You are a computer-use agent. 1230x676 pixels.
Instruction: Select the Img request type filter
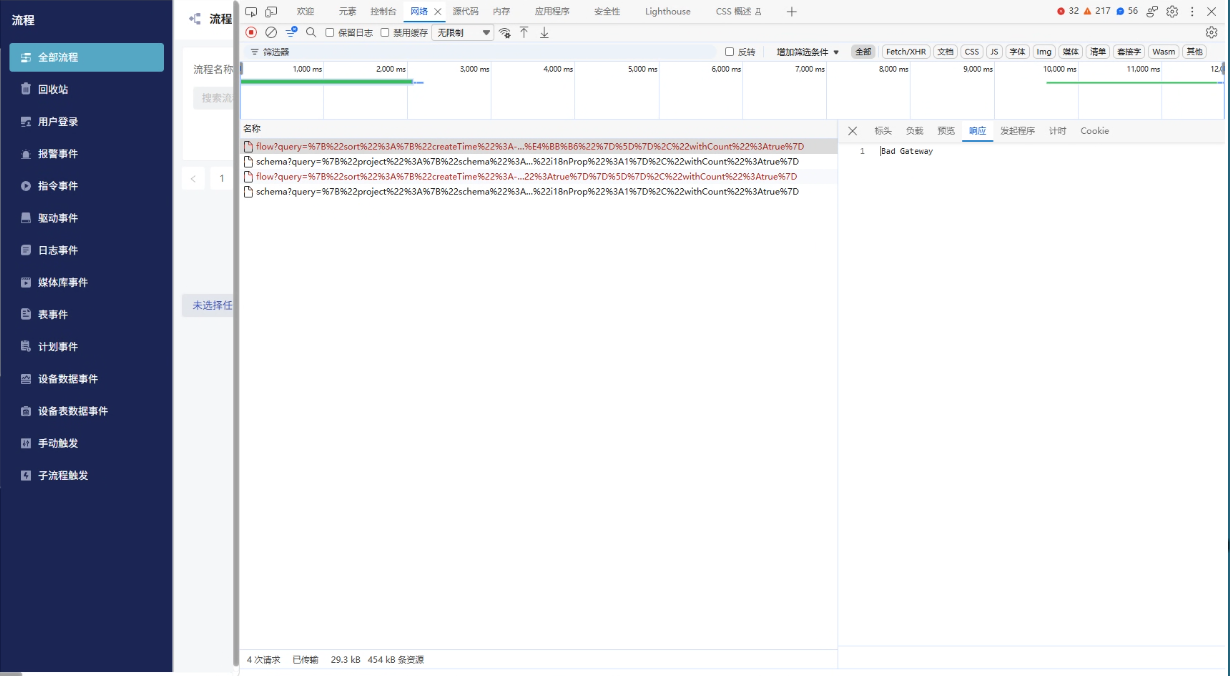pos(1044,51)
